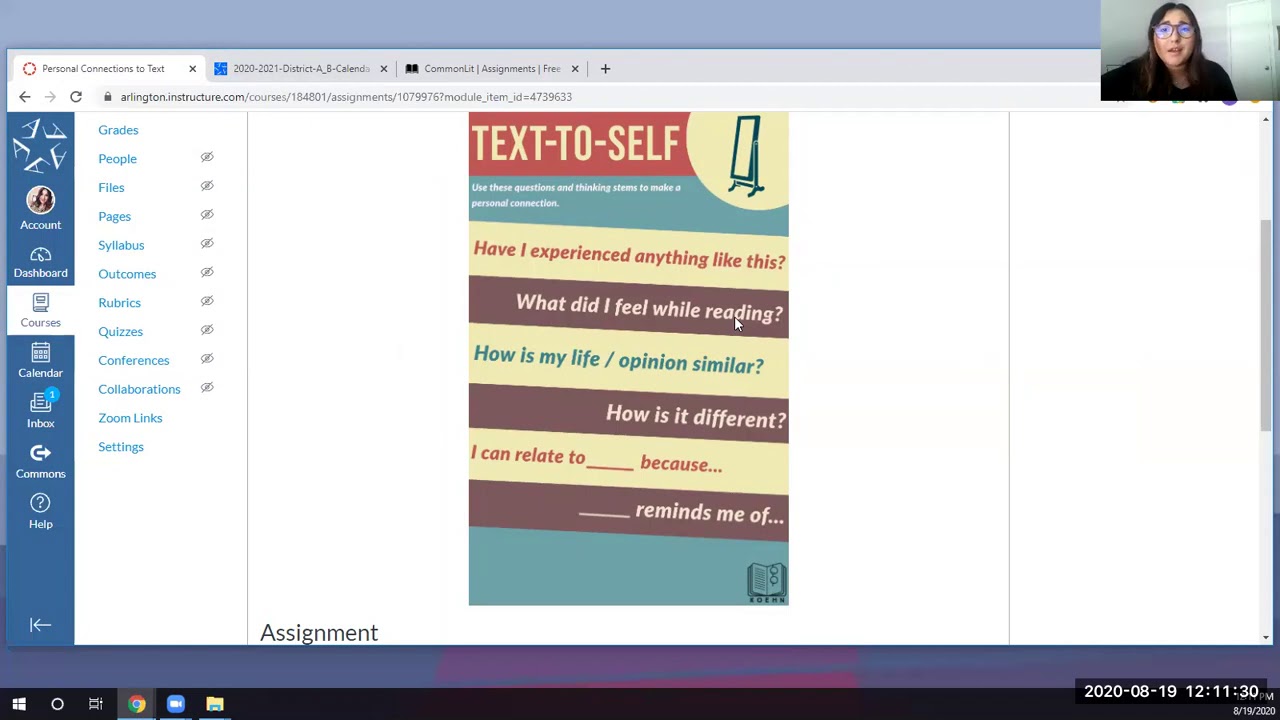1280x720 pixels.
Task: Open File Explorer from the taskbar
Action: [215, 704]
